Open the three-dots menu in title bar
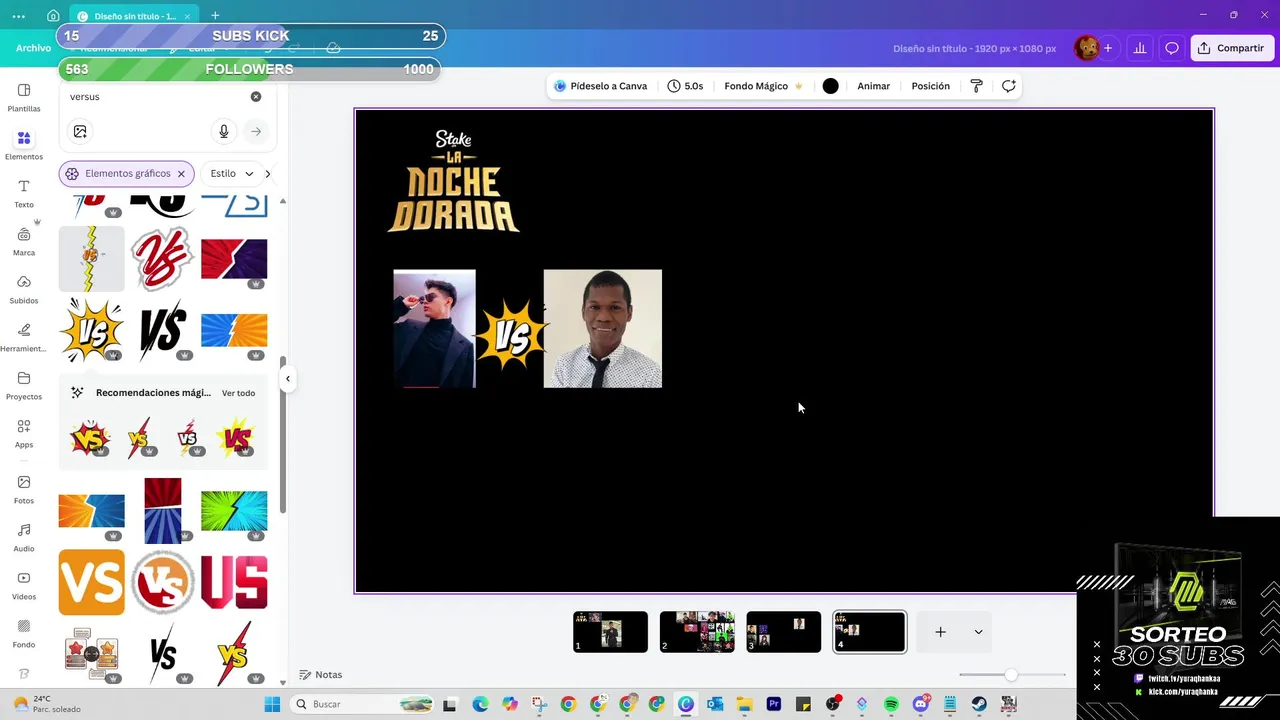This screenshot has height=720, width=1280. (19, 16)
